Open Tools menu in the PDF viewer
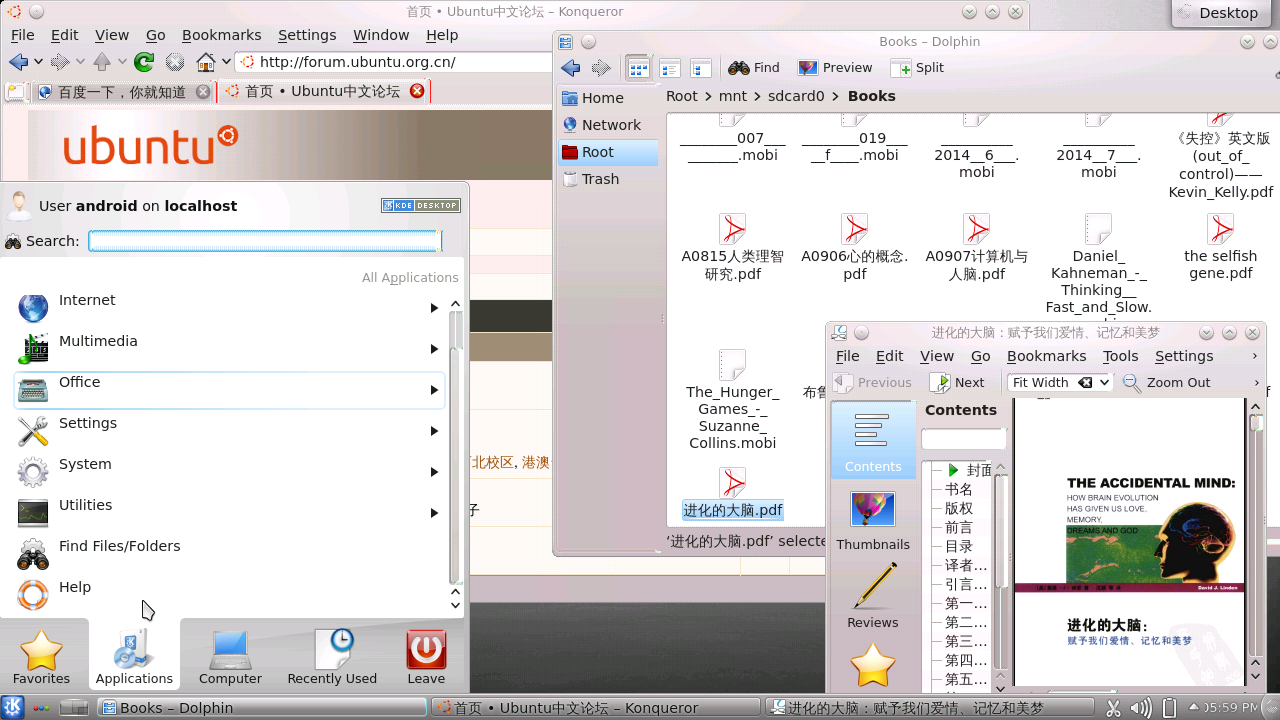This screenshot has width=1280, height=720. (1120, 356)
